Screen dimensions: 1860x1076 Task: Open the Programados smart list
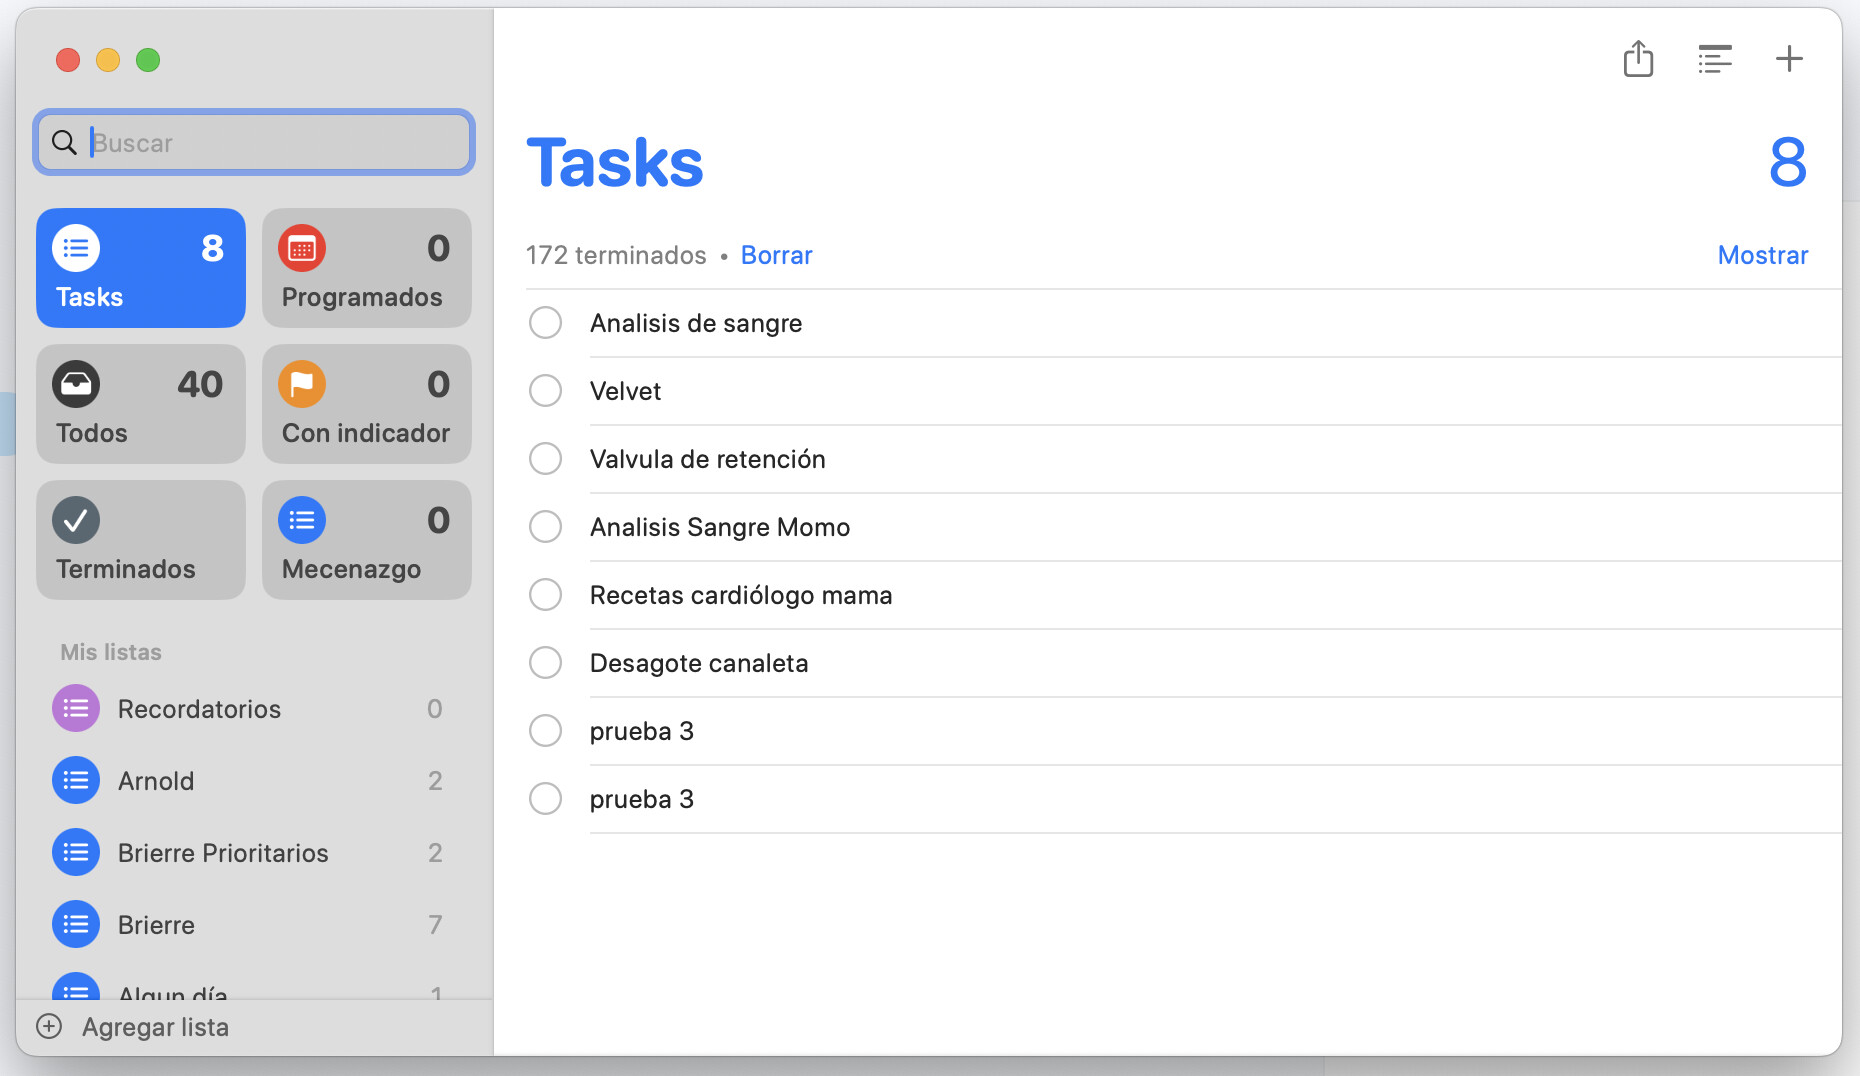tap(366, 268)
